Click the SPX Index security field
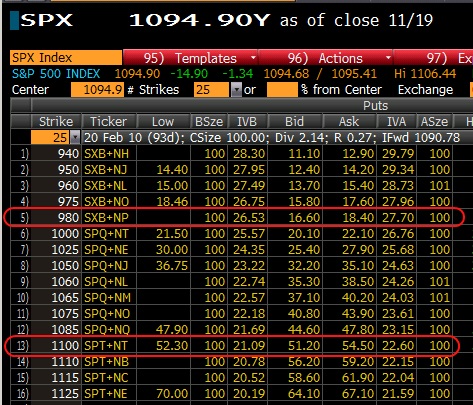Viewport: 473px width, 405px height. [66, 58]
